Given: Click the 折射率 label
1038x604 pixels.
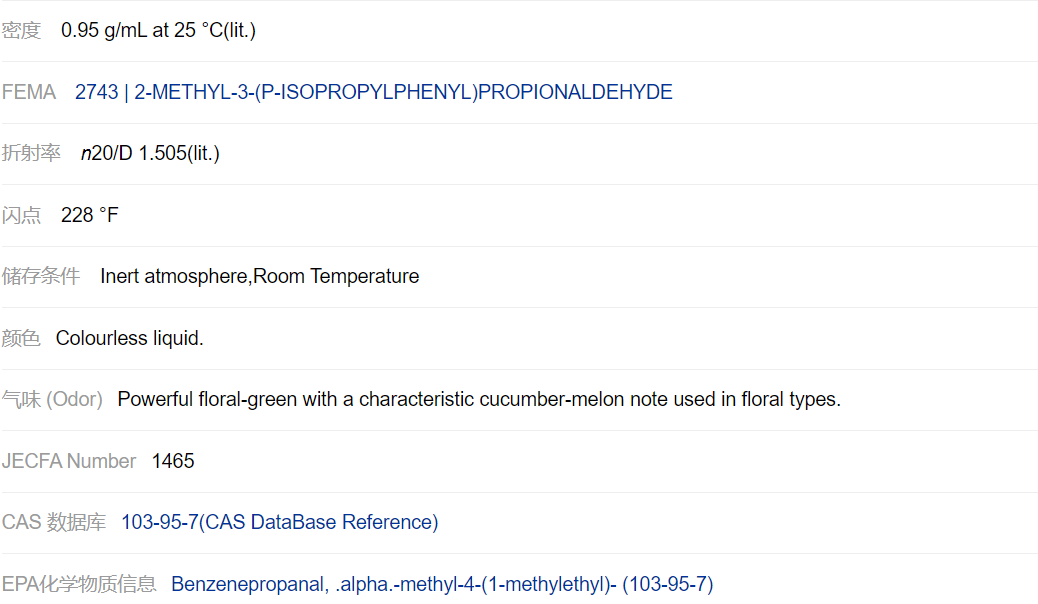Looking at the screenshot, I should tap(31, 154).
